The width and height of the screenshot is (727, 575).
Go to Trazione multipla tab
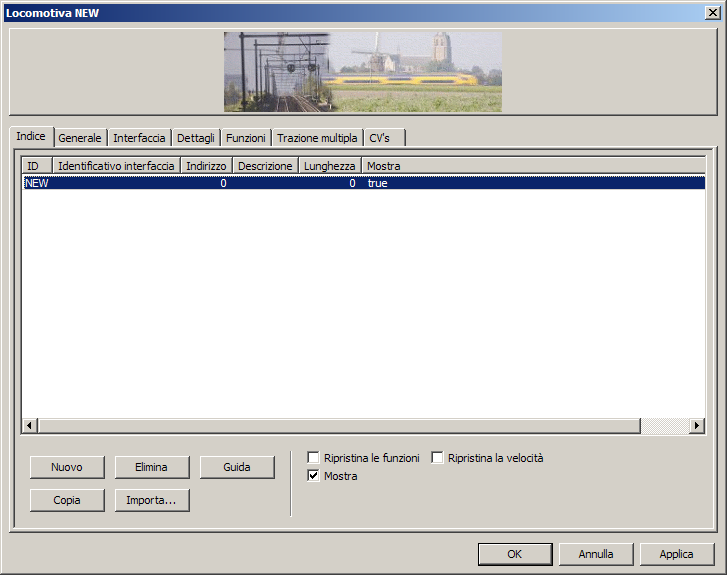[317, 138]
